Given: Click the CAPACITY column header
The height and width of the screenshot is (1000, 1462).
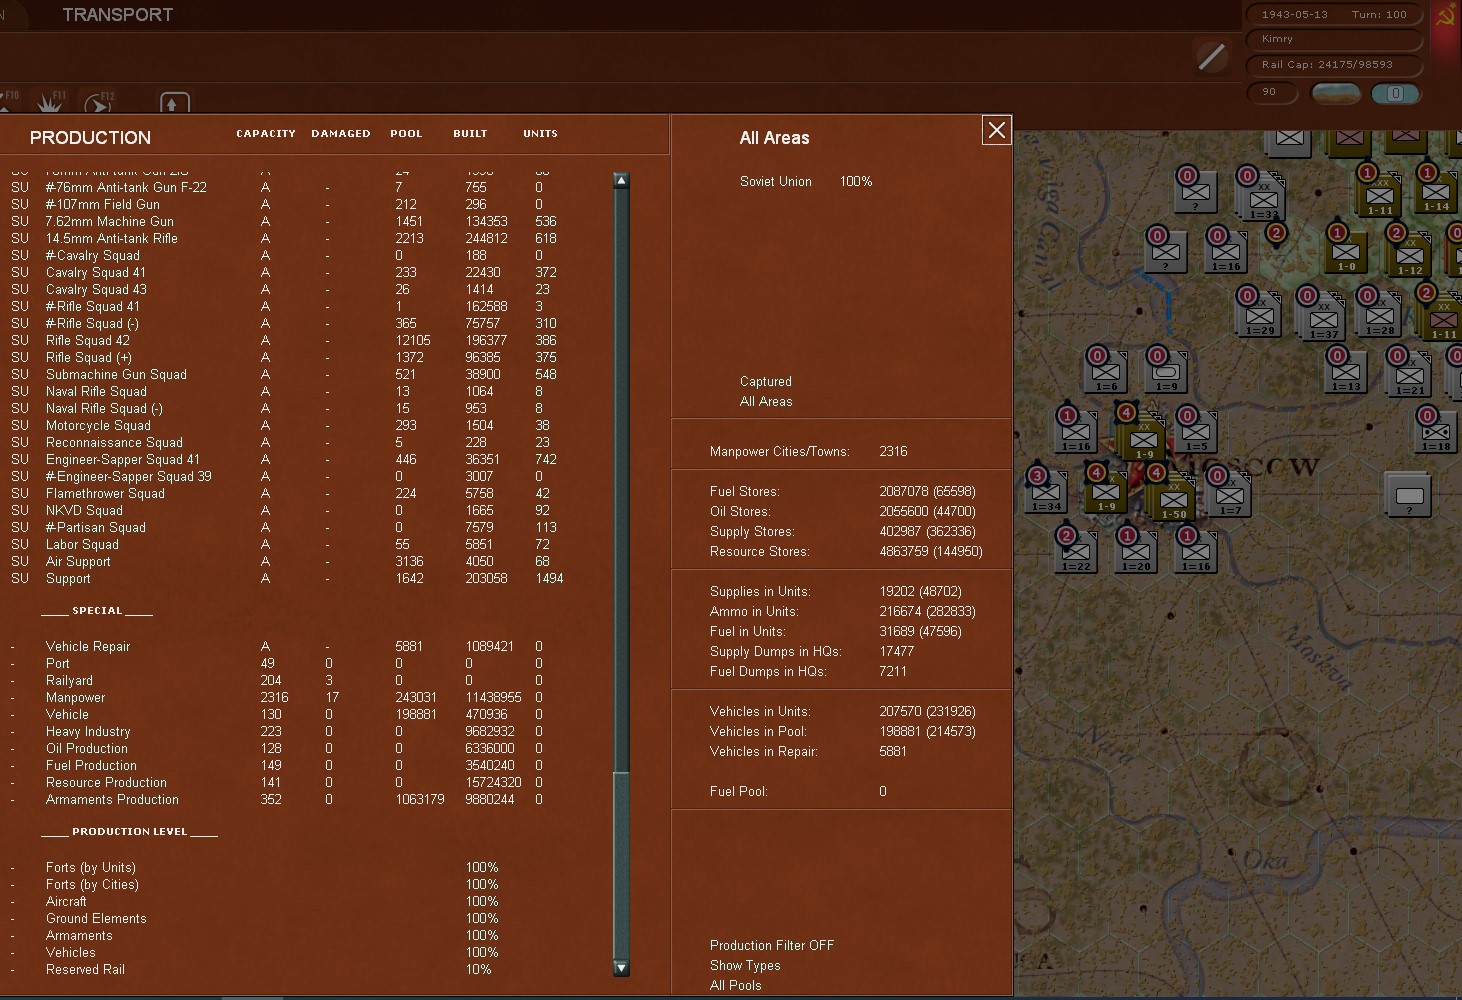Looking at the screenshot, I should pyautogui.click(x=266, y=133).
